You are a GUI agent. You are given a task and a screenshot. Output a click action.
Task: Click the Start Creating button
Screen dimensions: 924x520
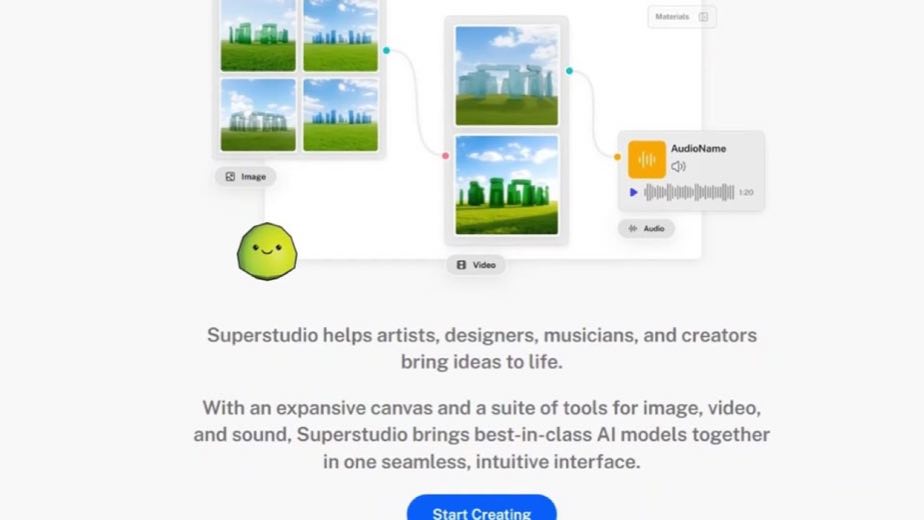point(481,508)
